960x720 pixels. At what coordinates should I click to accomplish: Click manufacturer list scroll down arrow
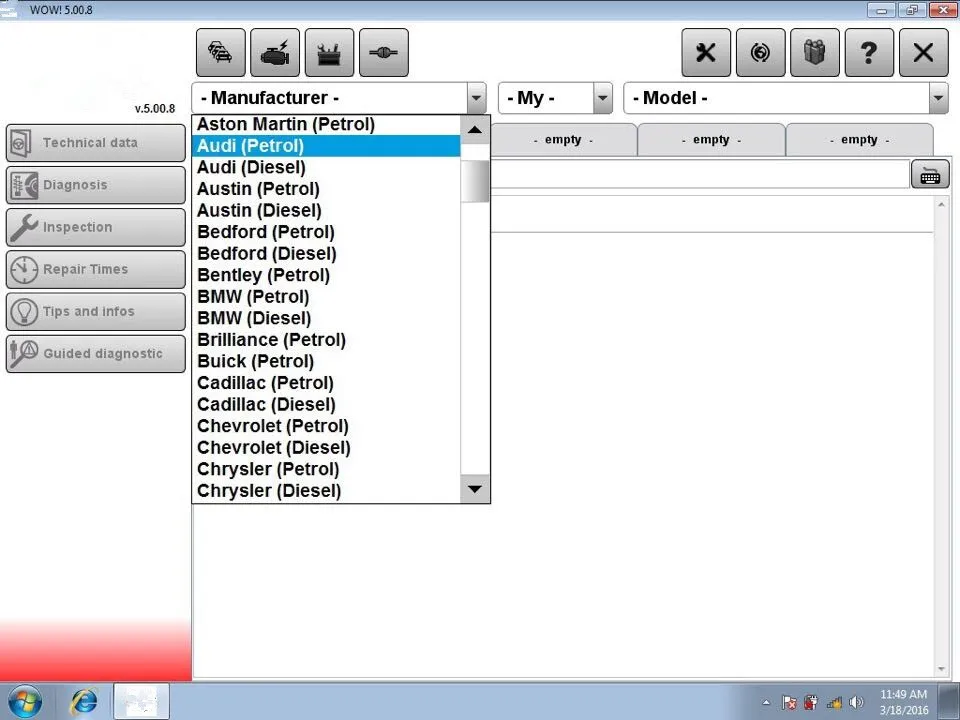tap(474, 489)
